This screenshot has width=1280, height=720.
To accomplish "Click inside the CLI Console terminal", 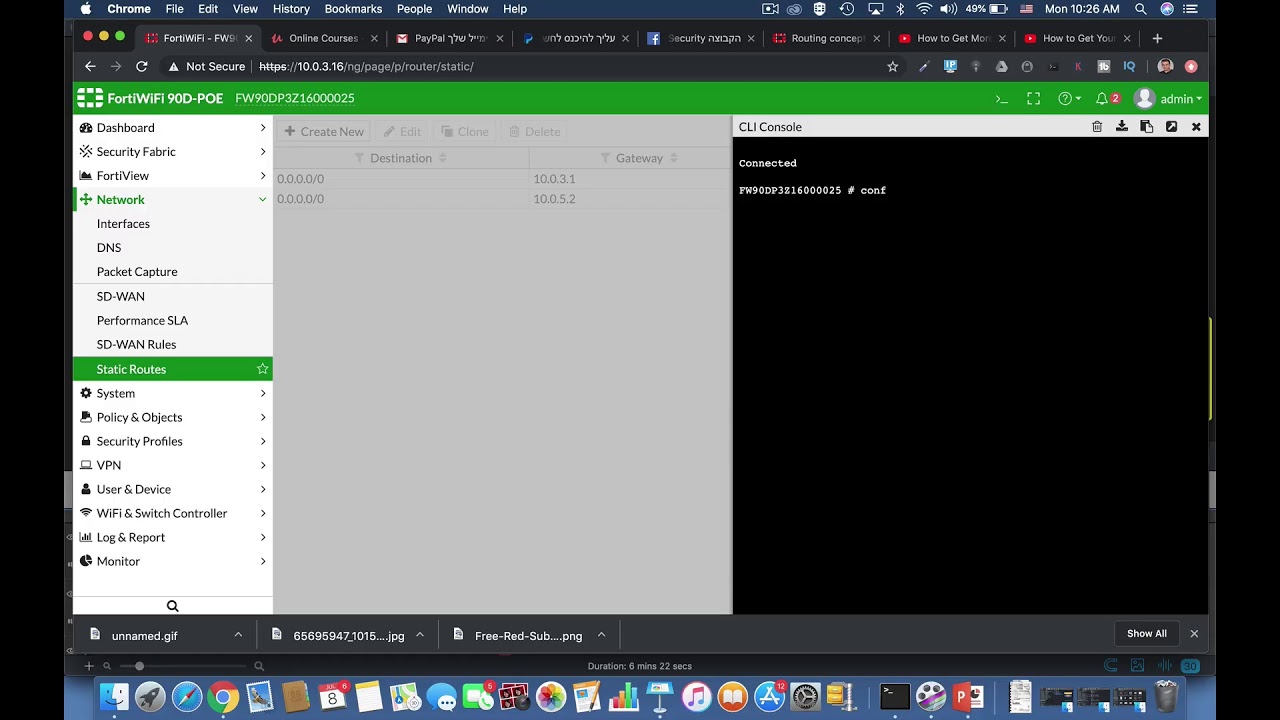I will point(970,376).
